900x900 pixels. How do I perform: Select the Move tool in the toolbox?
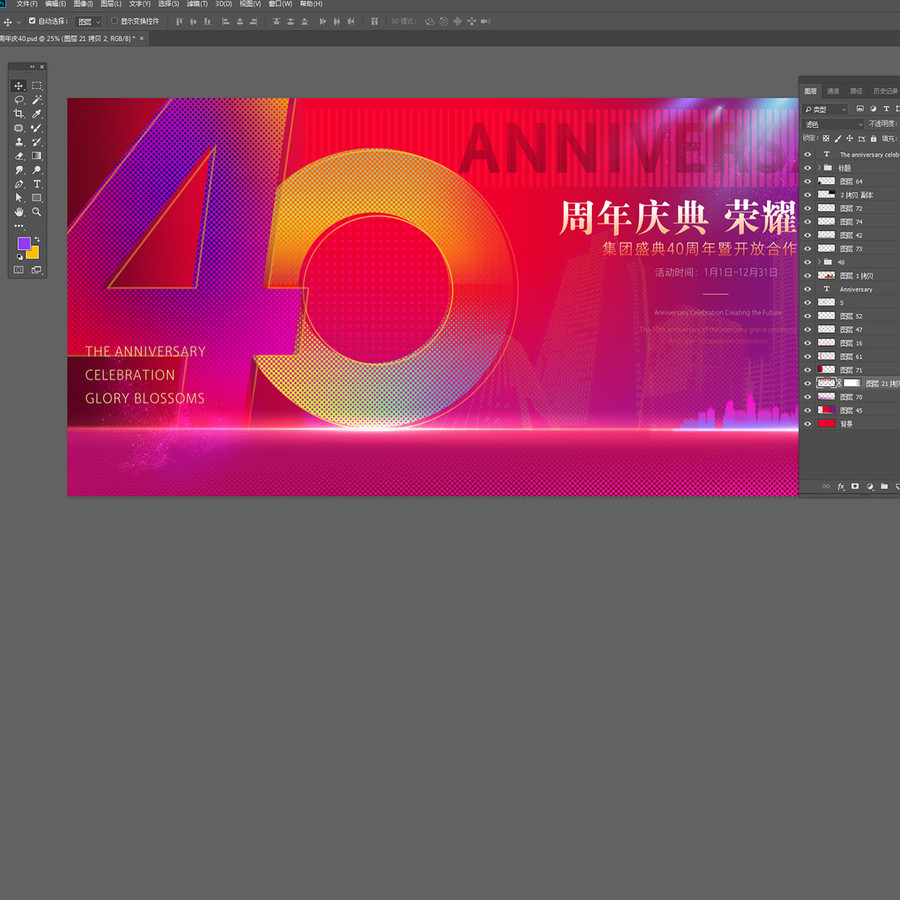(x=18, y=86)
